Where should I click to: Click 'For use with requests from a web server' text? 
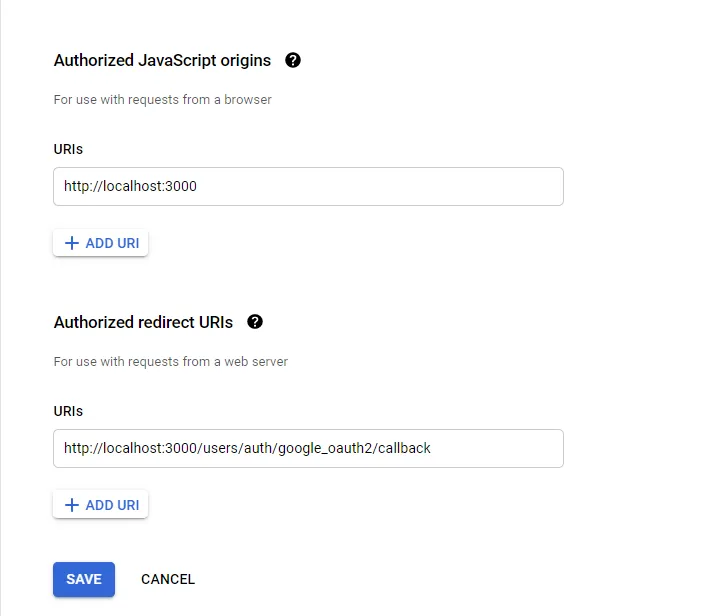(x=171, y=361)
